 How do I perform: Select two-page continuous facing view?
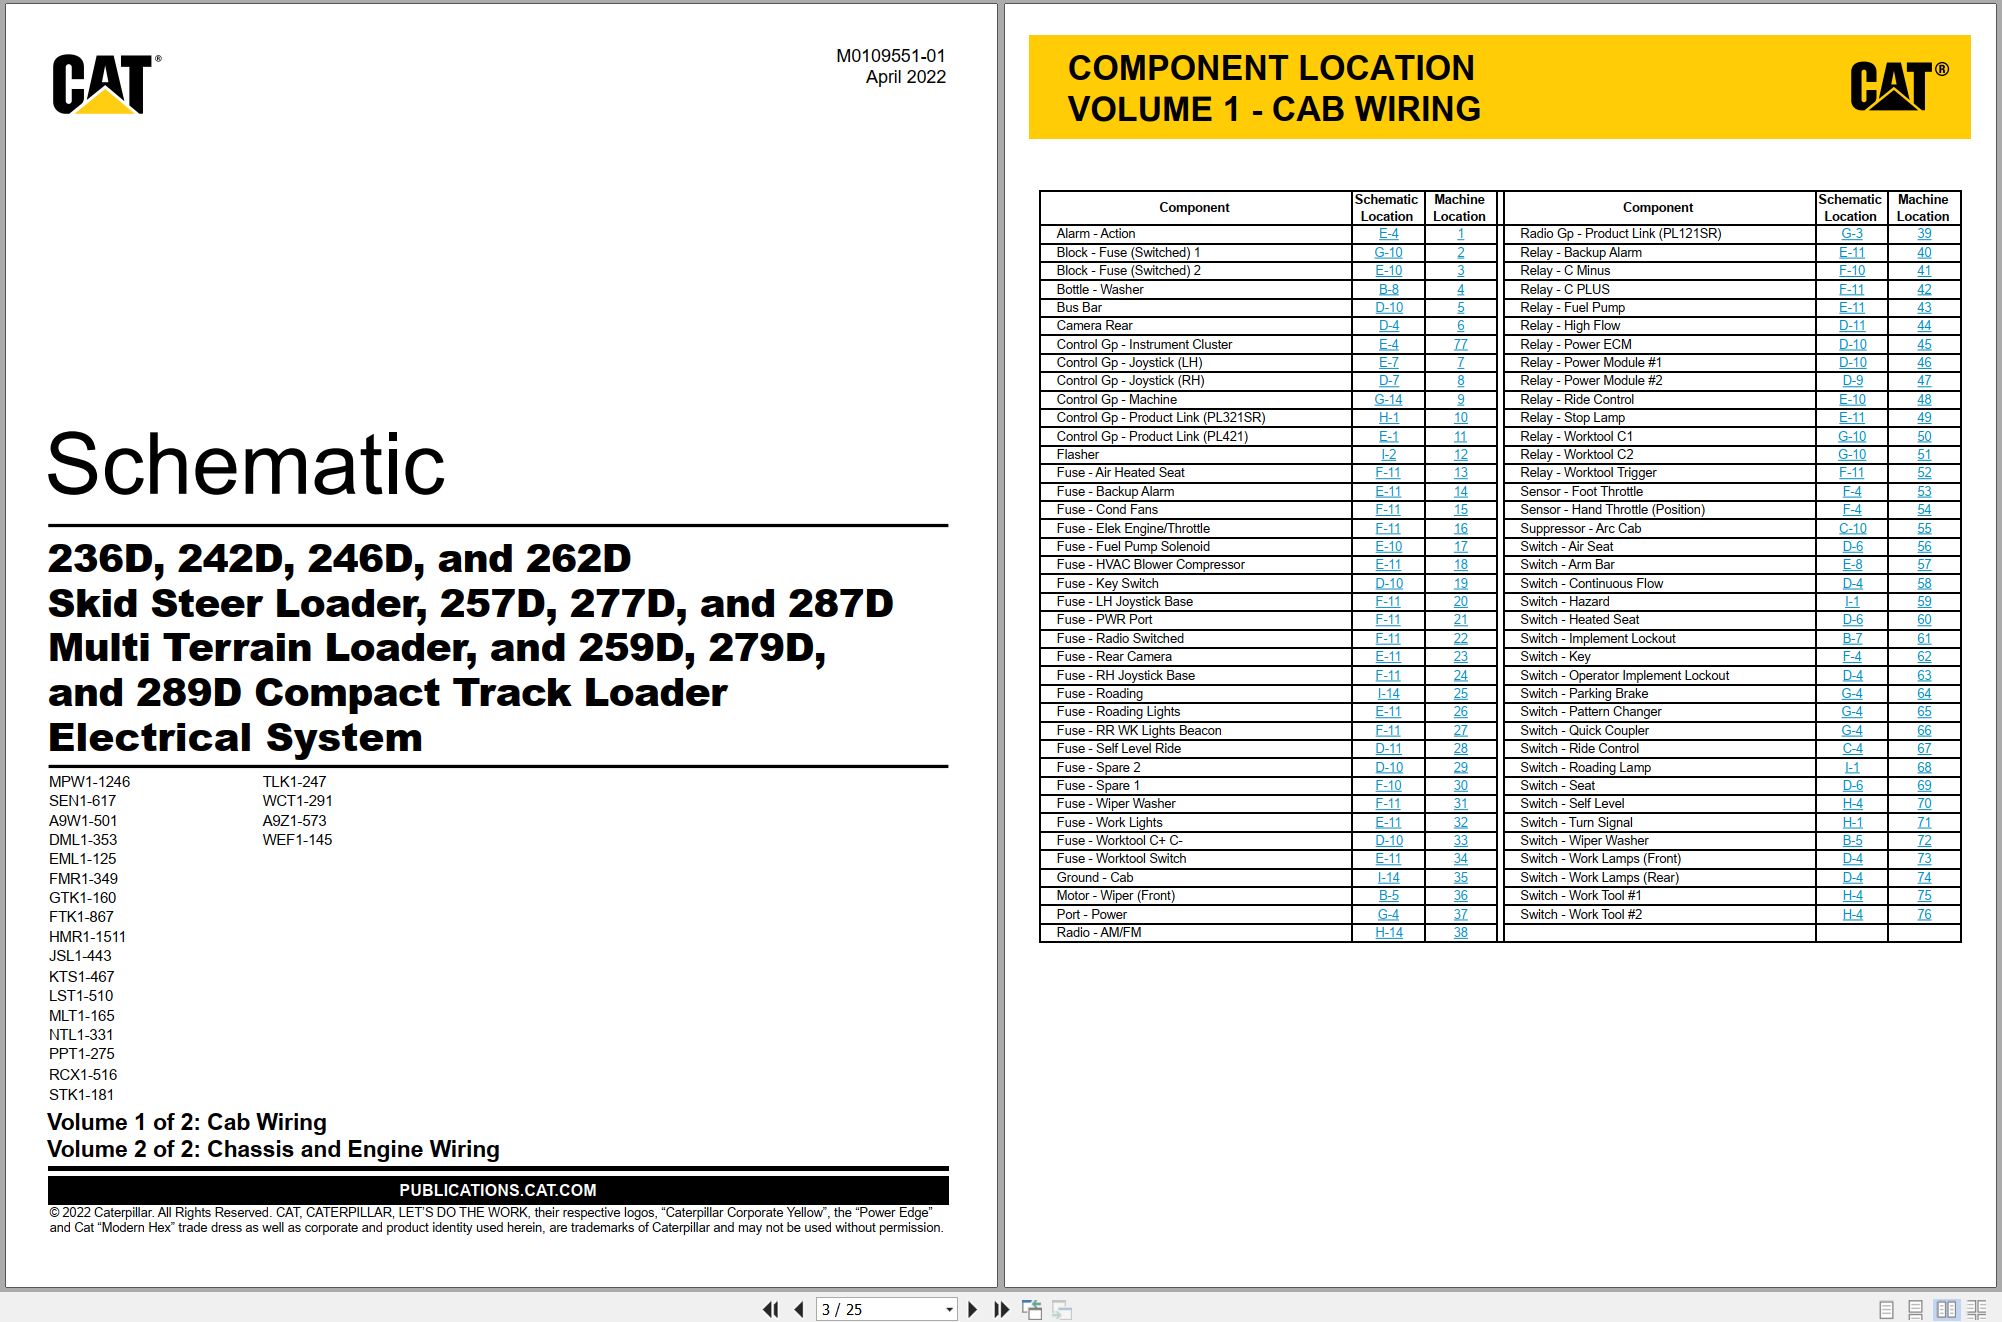click(1976, 1309)
